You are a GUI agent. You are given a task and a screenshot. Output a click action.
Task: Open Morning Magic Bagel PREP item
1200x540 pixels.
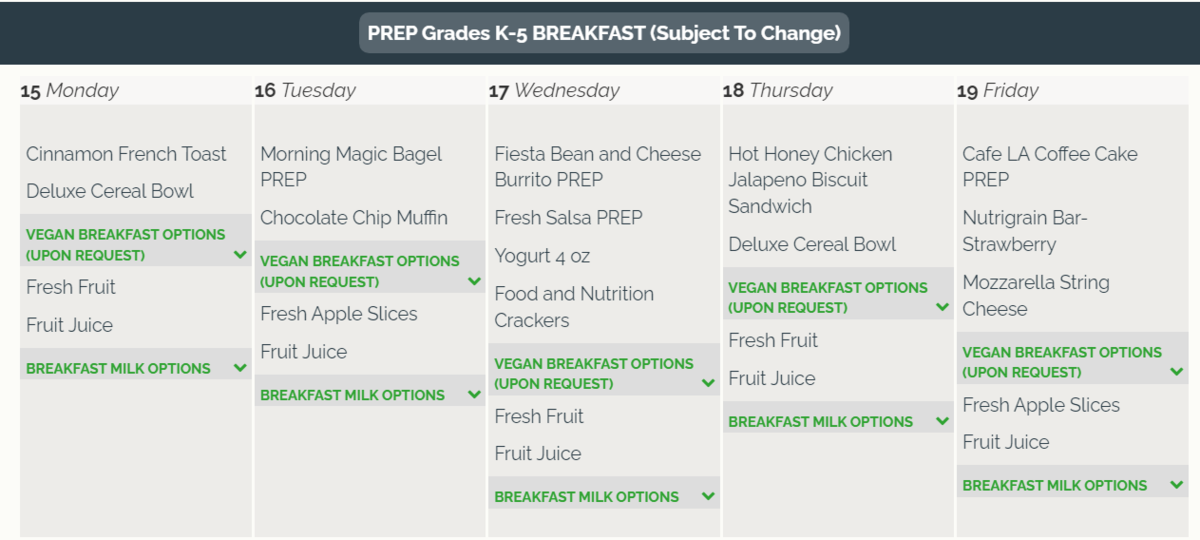pos(350,167)
